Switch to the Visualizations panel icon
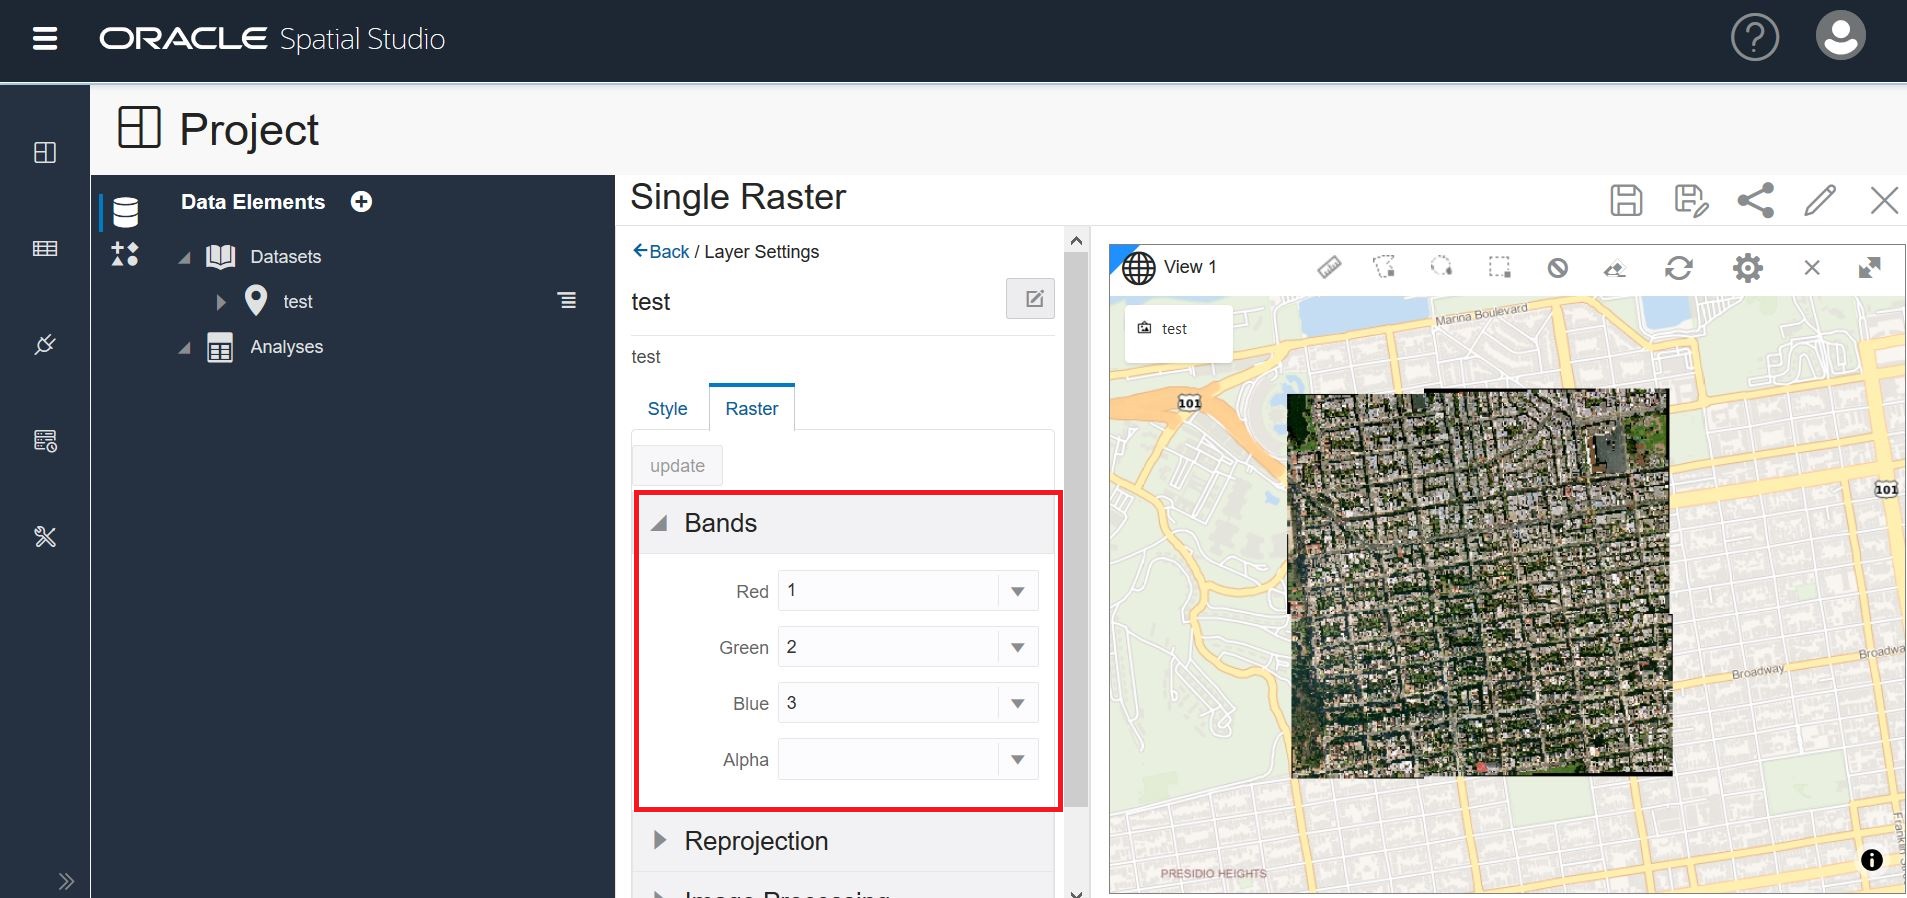The height and width of the screenshot is (898, 1907). (125, 254)
